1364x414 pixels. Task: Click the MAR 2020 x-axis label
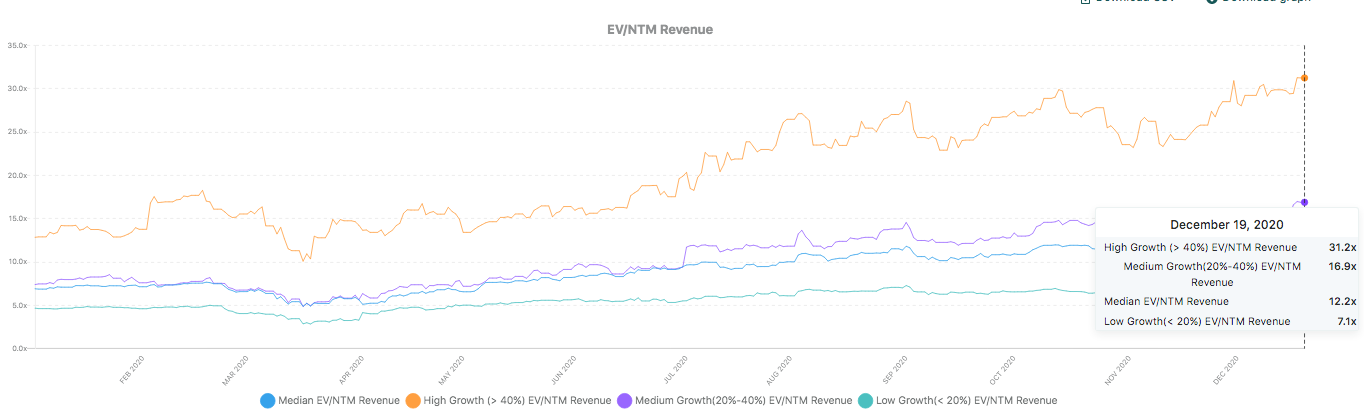[x=238, y=369]
